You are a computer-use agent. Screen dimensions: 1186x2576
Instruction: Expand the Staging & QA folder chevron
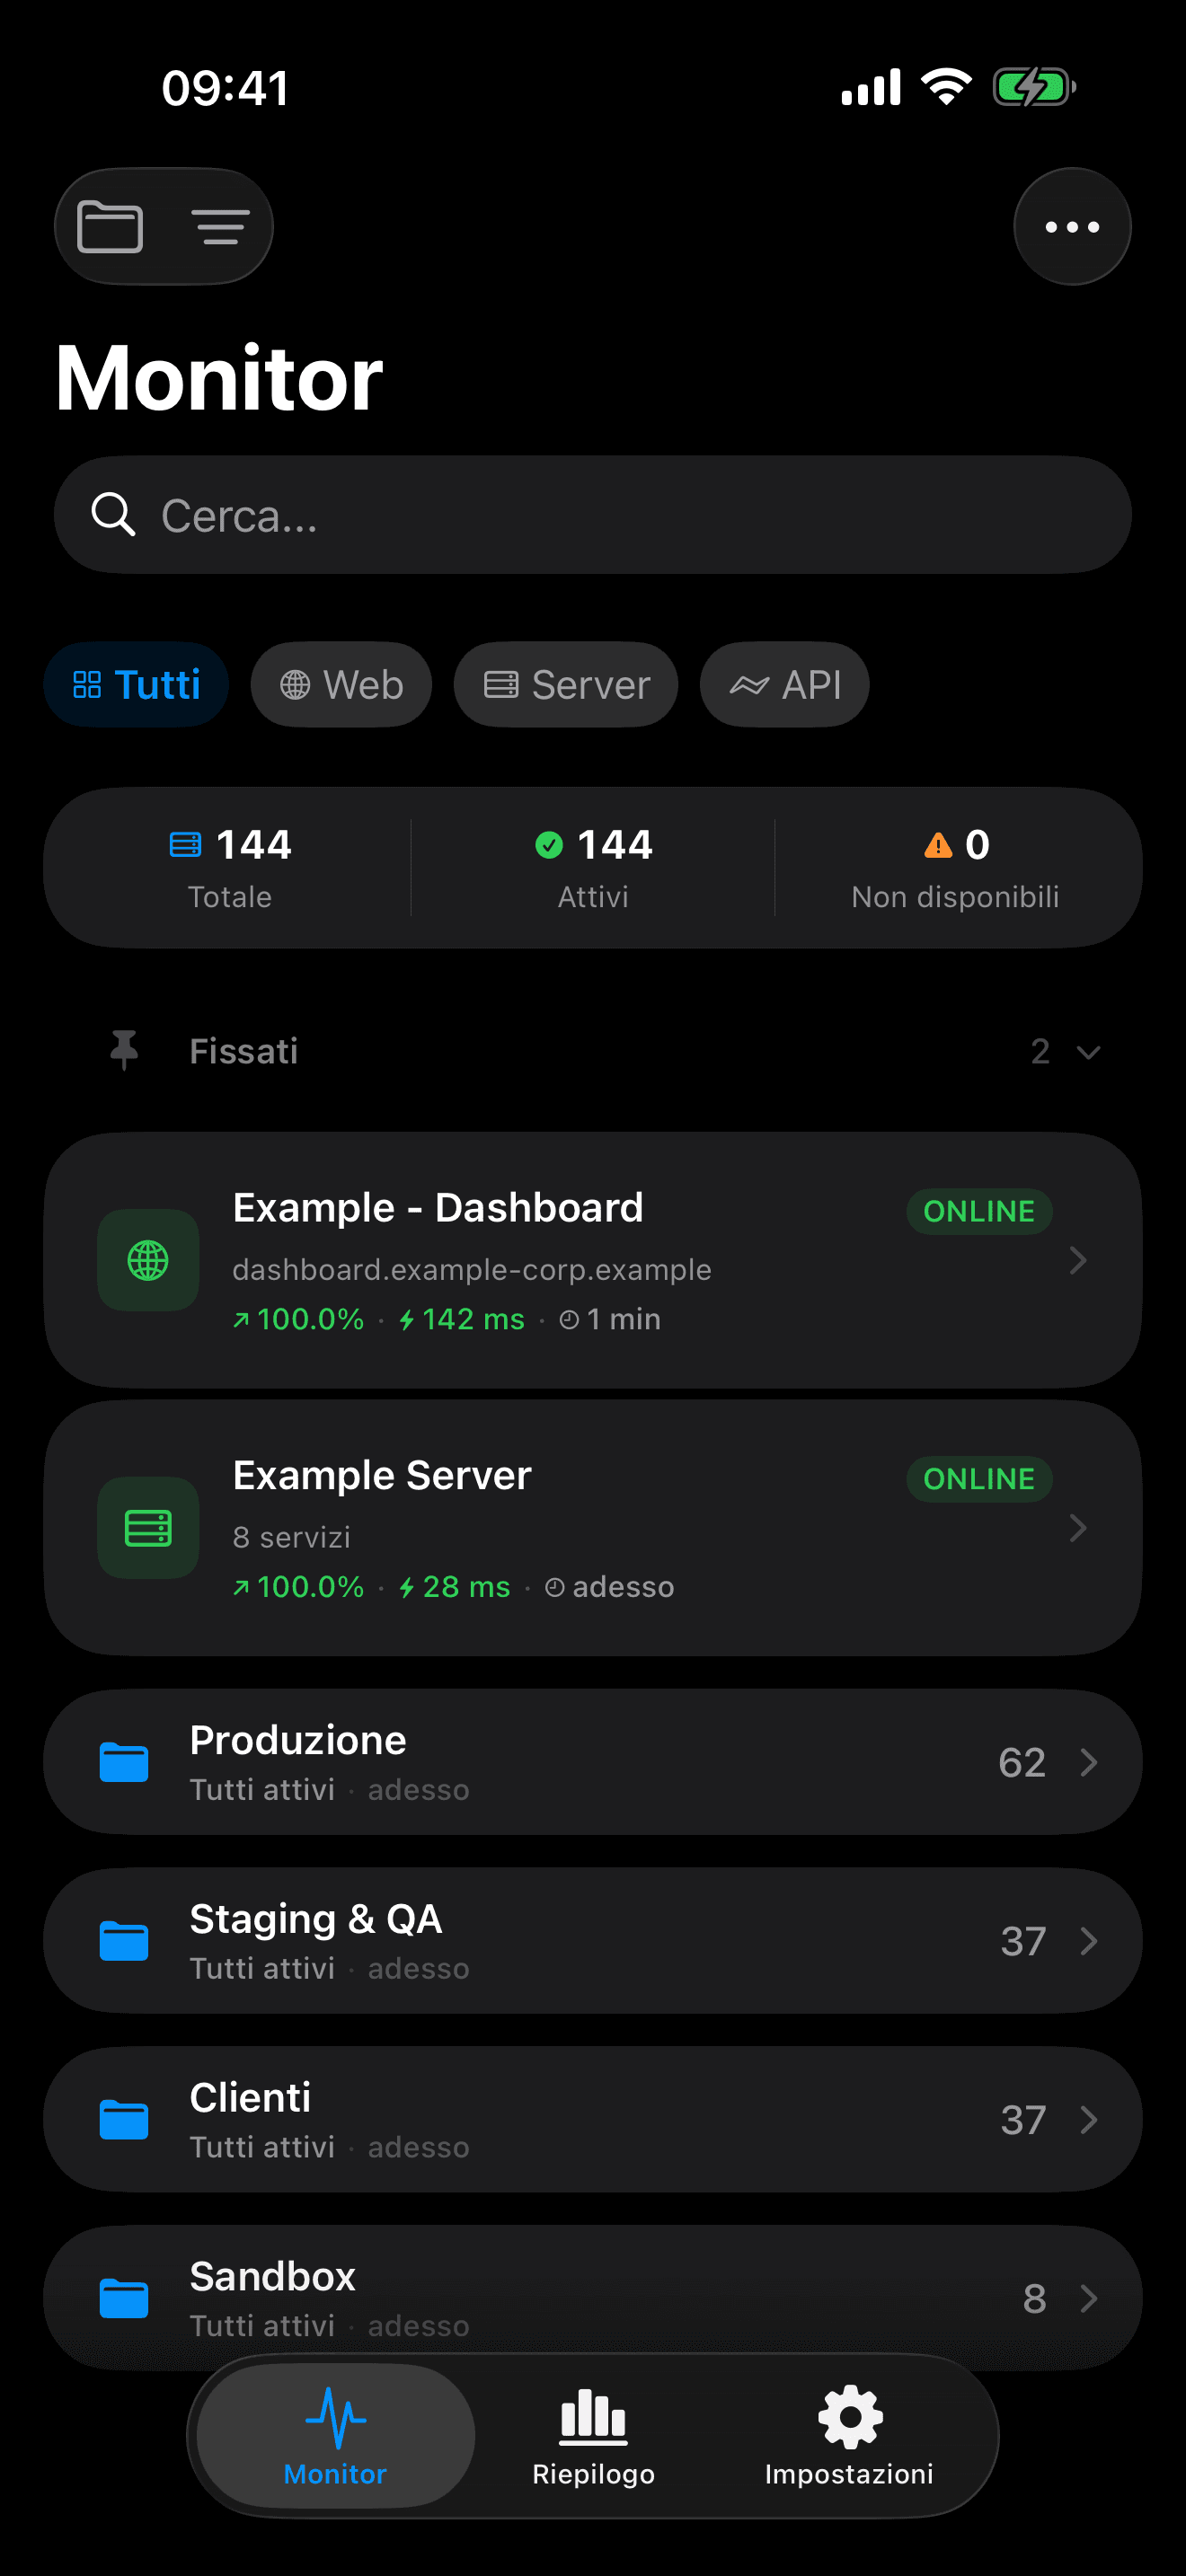[1089, 1941]
